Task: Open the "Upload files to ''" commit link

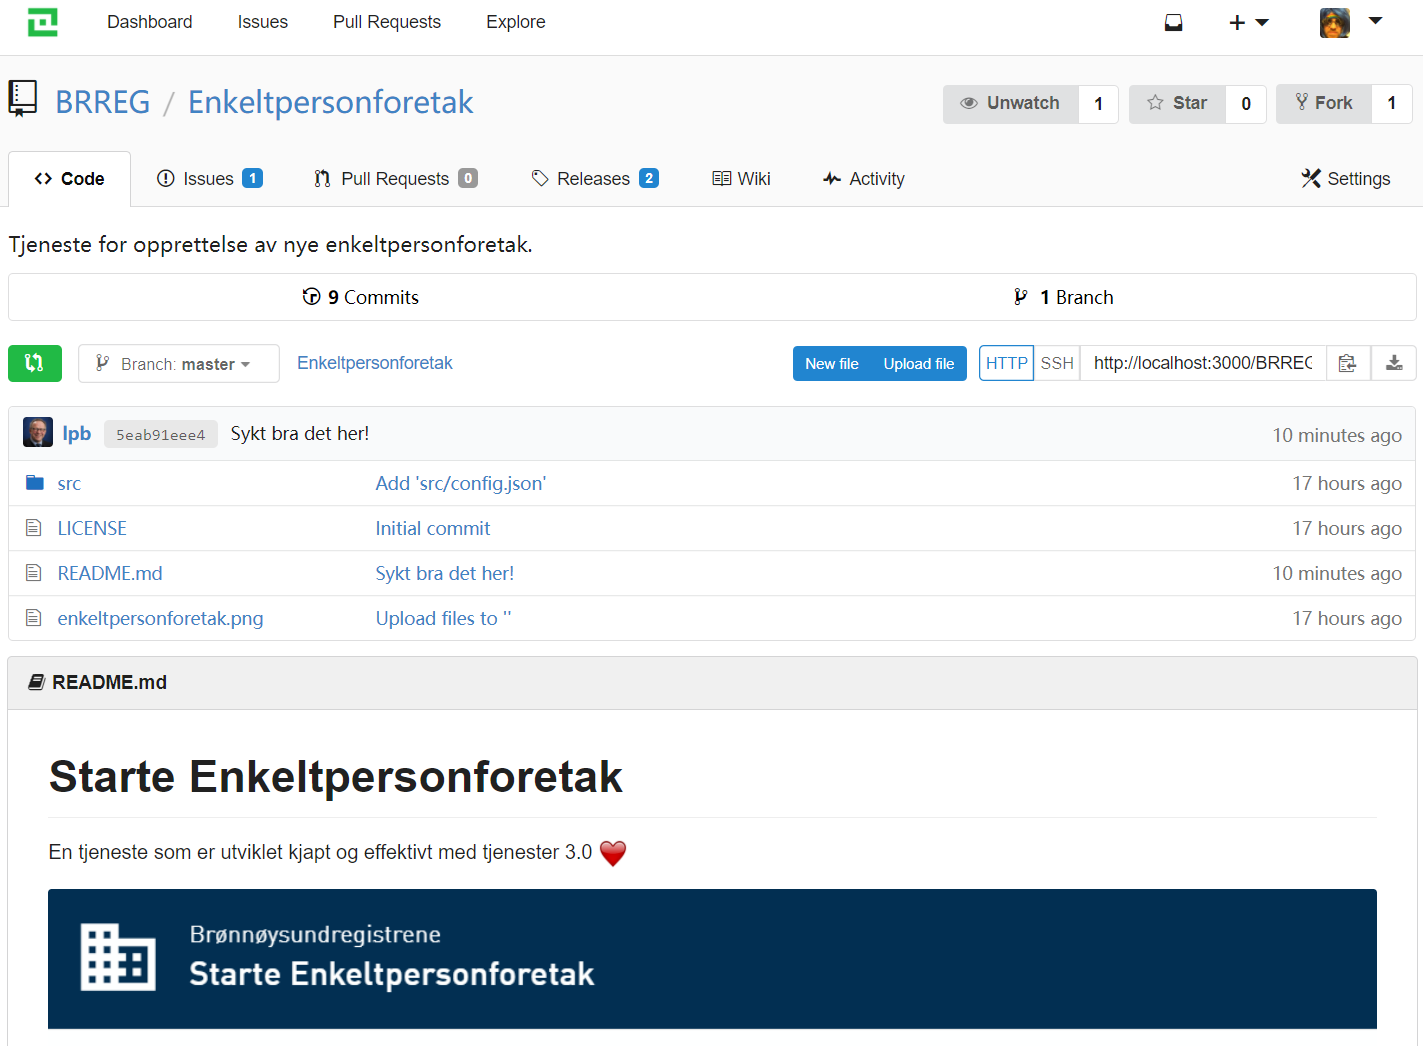Action: click(x=443, y=618)
